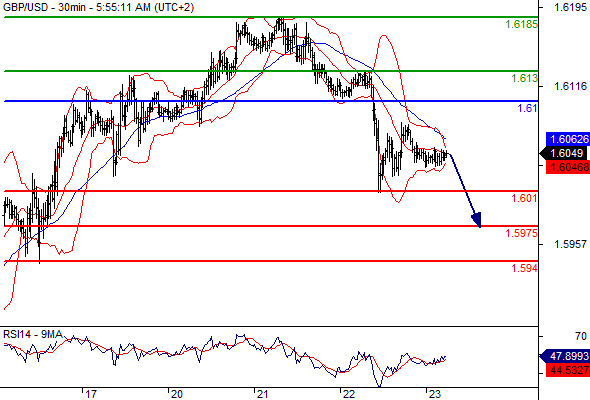Click the 21 date marker on time axis
This screenshot has width=590, height=400.
[262, 394]
